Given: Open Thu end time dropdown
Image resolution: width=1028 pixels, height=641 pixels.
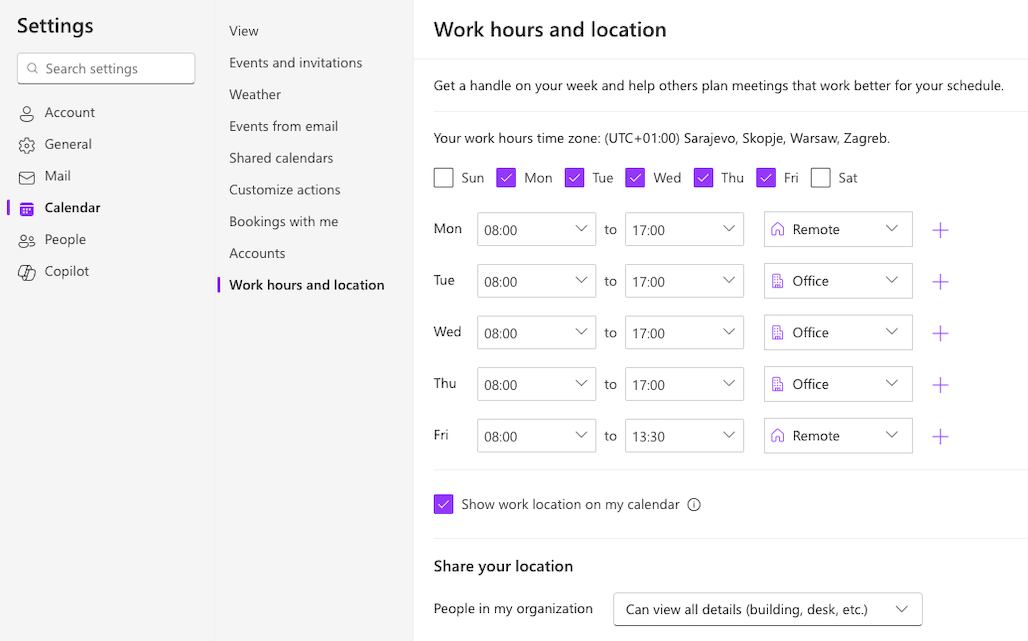Looking at the screenshot, I should click(x=684, y=384).
